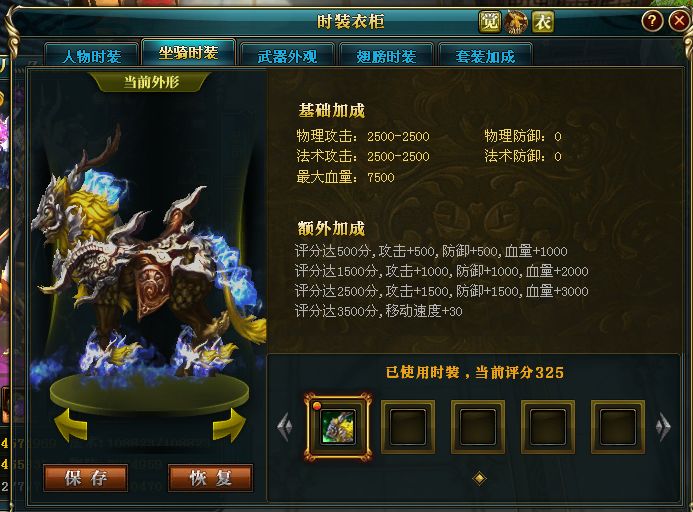This screenshot has height=512, width=693.
Task: Click the 衣 wardrobe icon
Action: [x=543, y=22]
